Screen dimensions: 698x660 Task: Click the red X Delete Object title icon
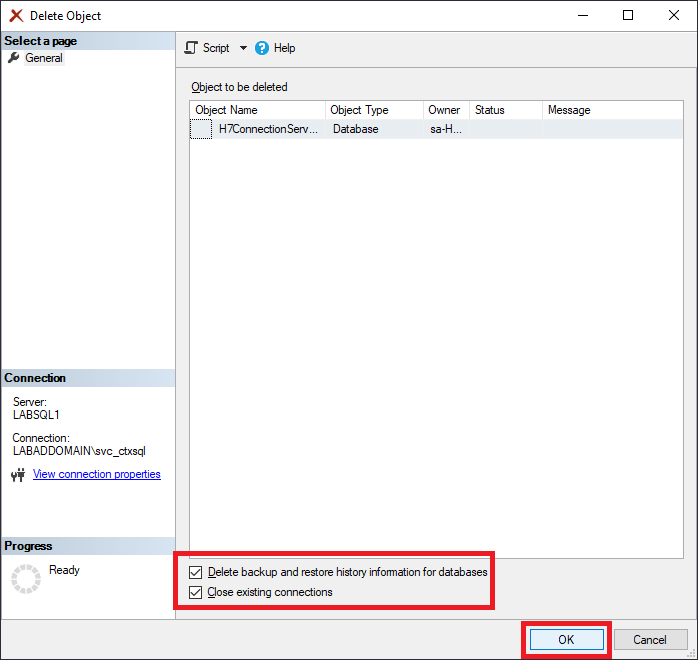[16, 16]
